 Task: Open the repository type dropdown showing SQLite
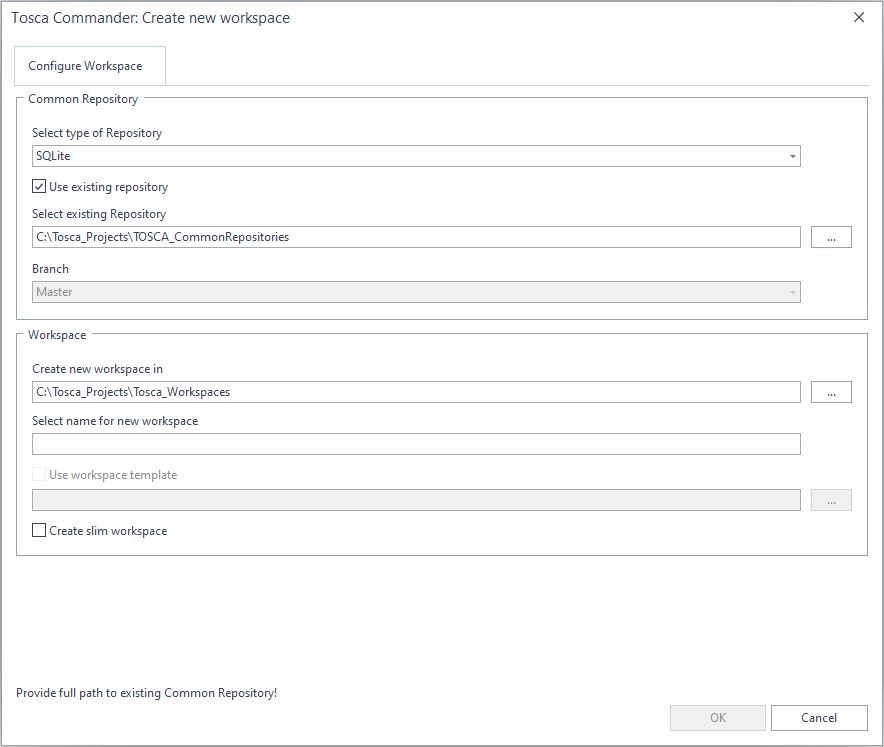pos(415,156)
